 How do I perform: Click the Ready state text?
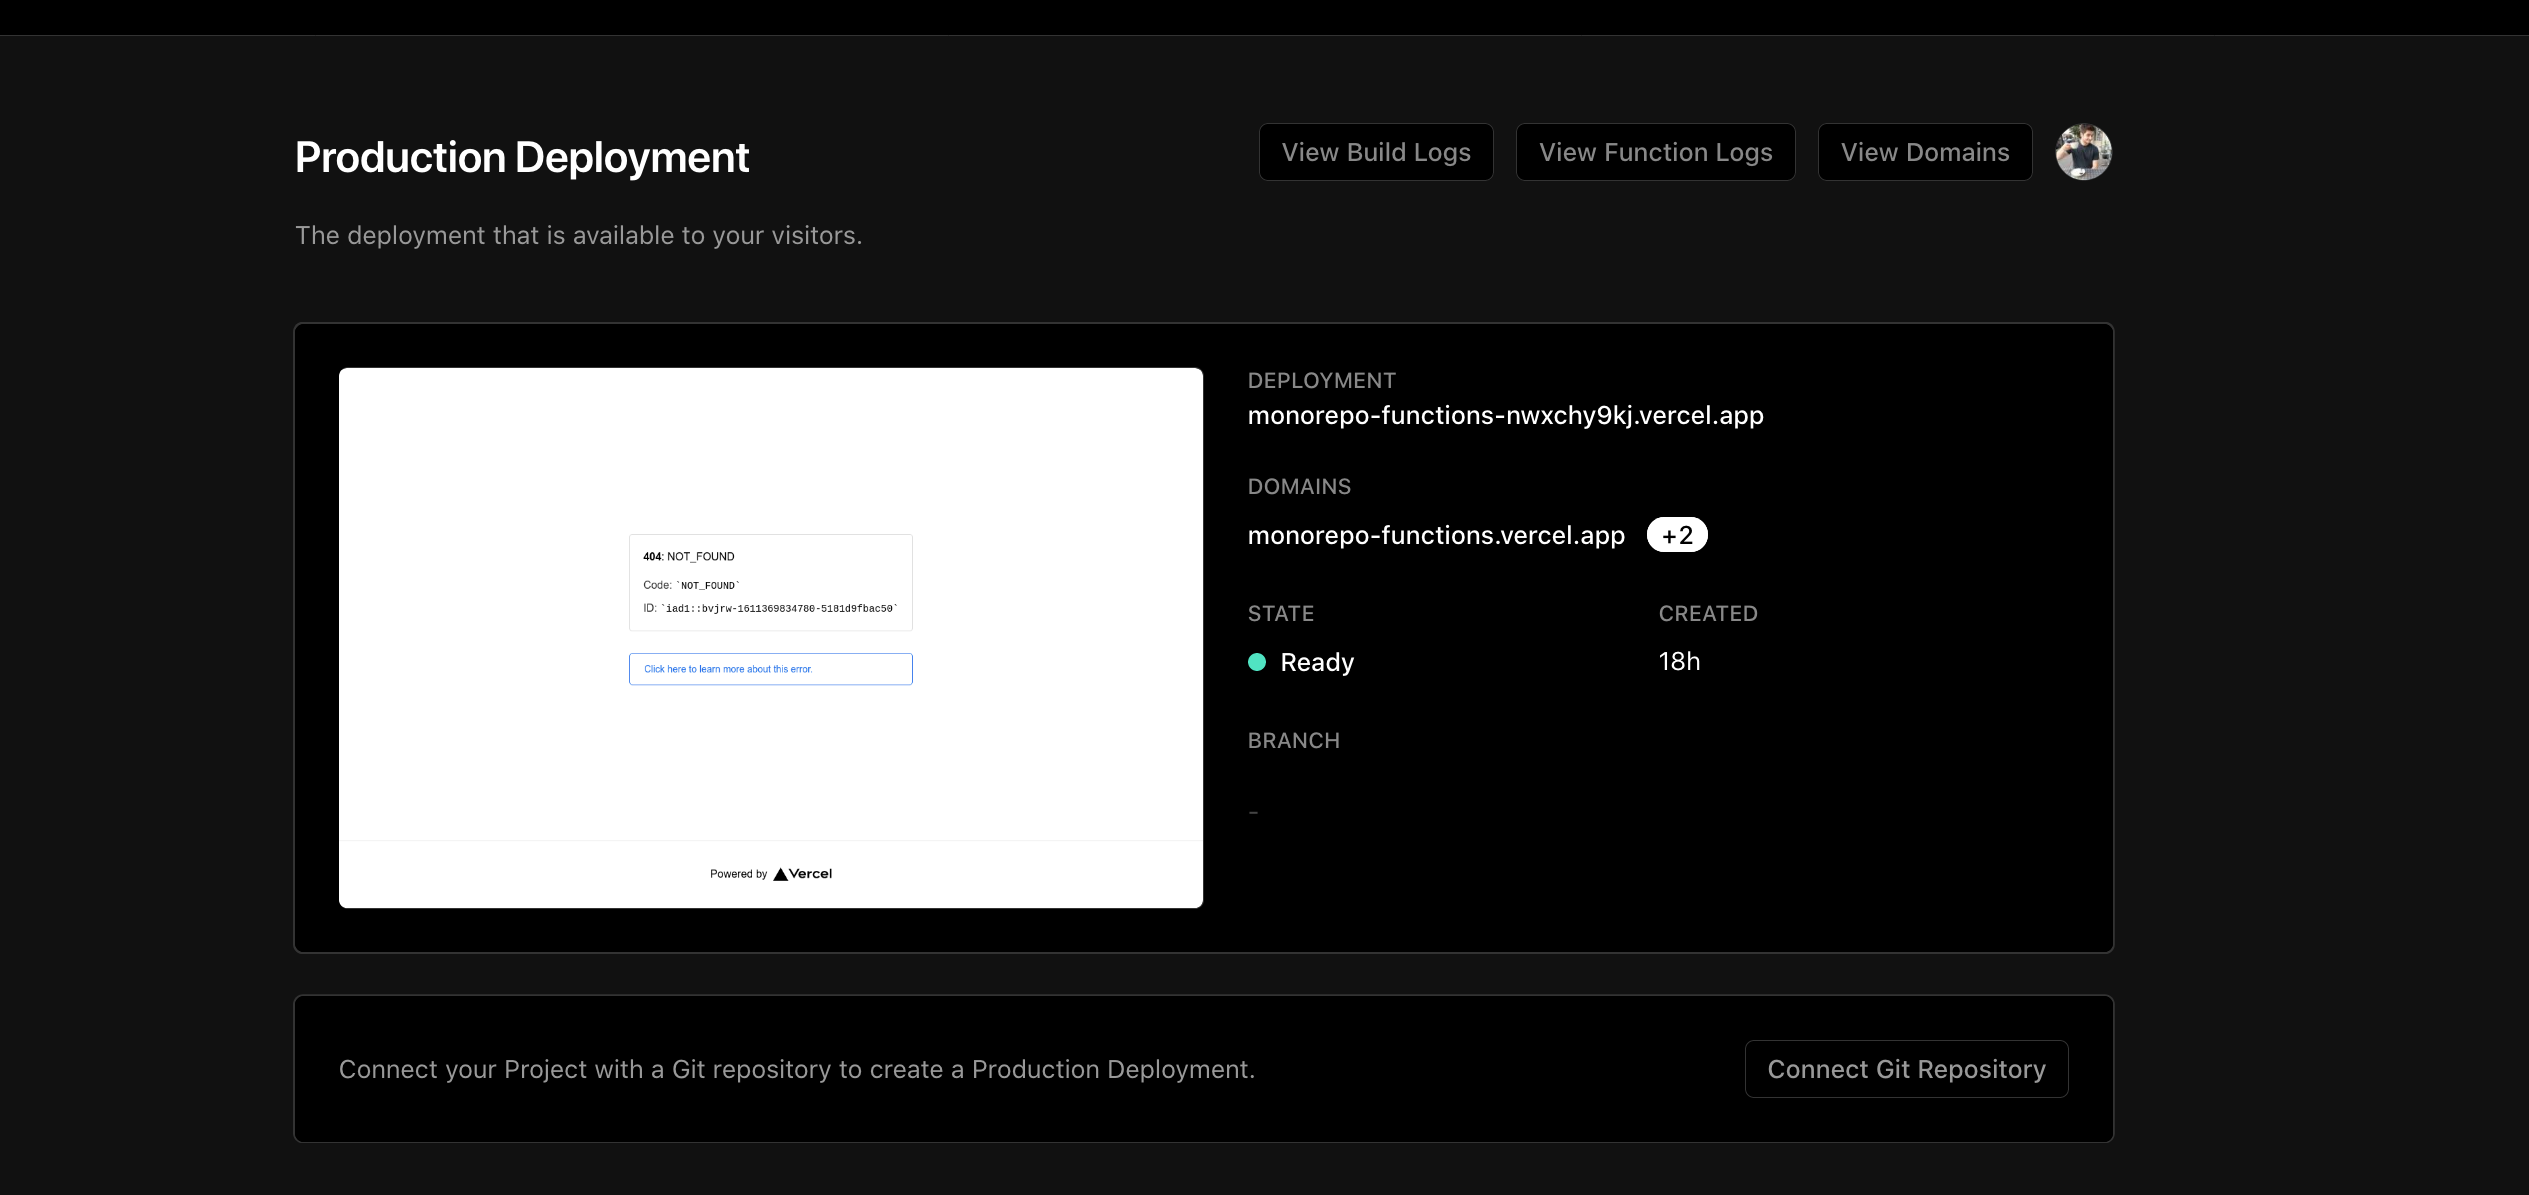pyautogui.click(x=1317, y=662)
